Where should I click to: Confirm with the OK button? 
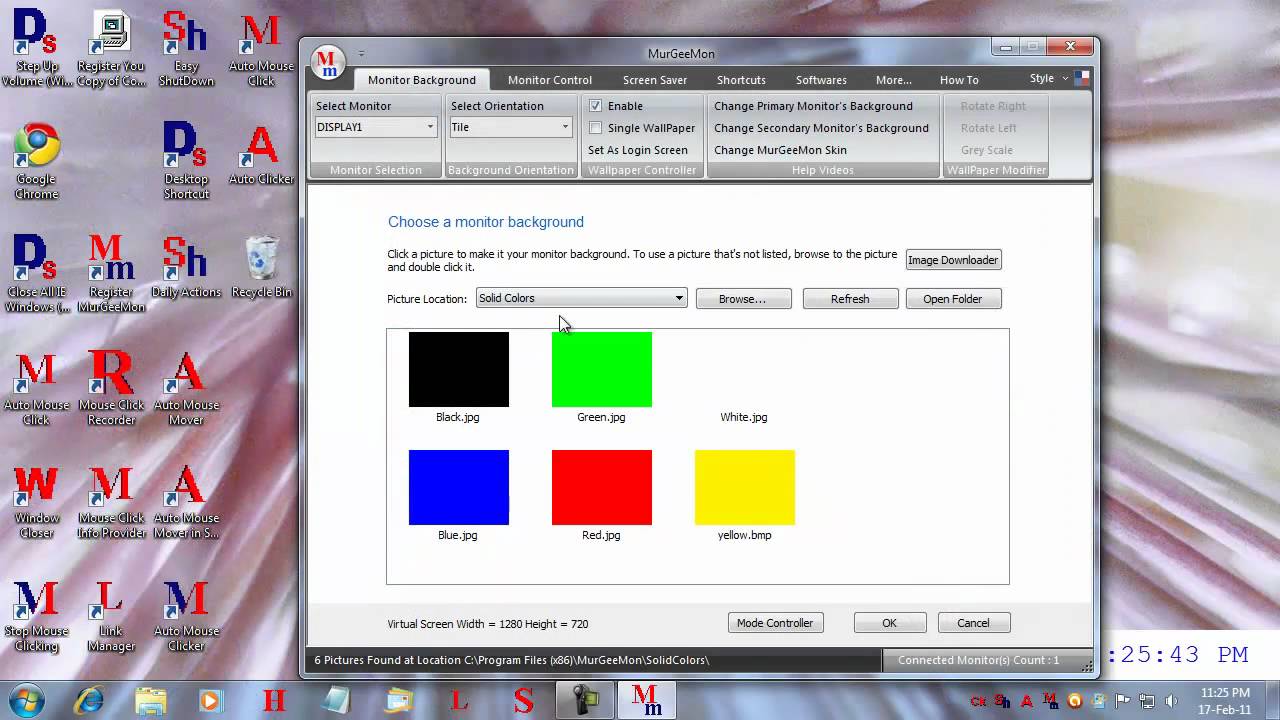[890, 623]
